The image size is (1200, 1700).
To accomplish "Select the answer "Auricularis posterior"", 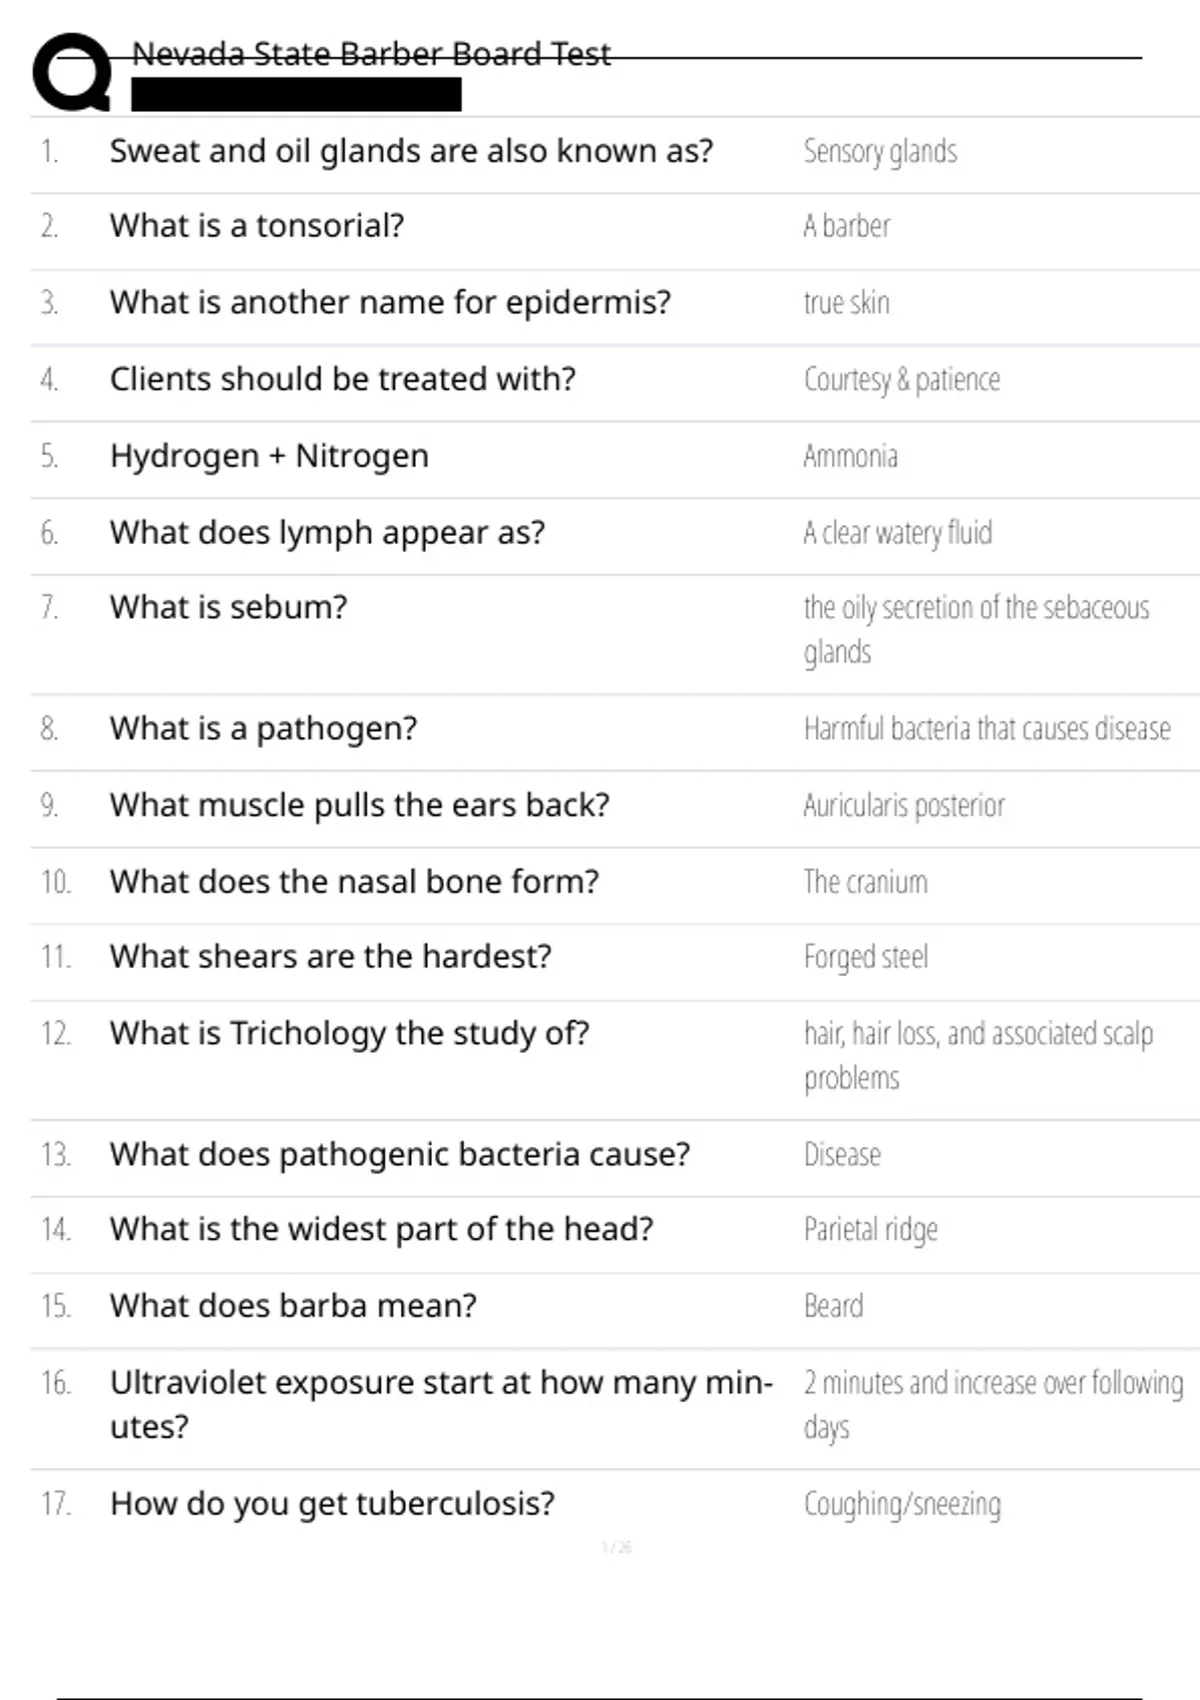I will [x=904, y=806].
